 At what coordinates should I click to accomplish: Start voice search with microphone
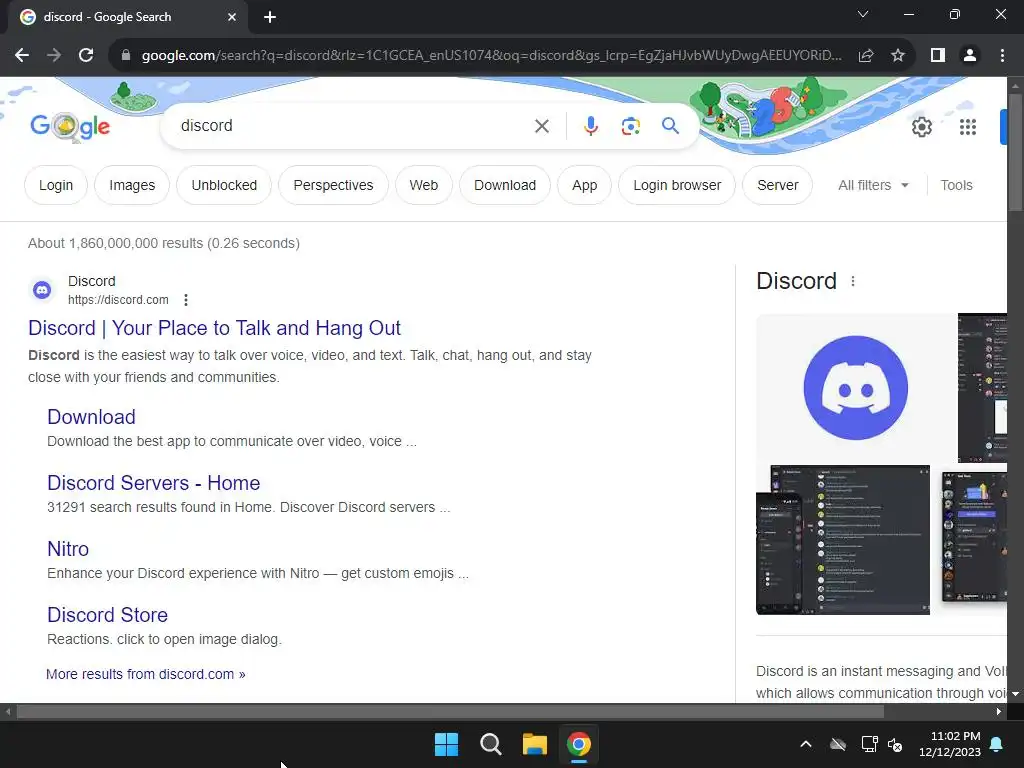point(590,126)
